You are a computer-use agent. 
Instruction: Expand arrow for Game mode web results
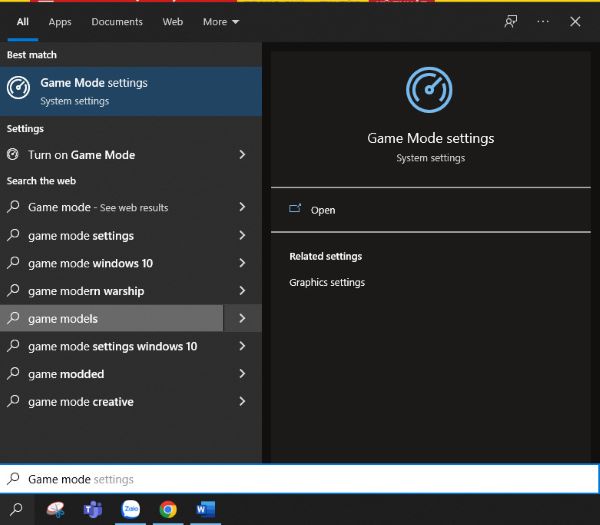tap(242, 207)
